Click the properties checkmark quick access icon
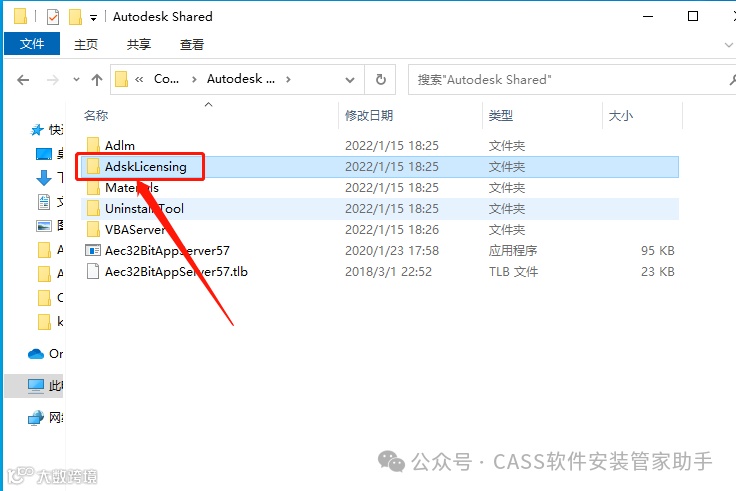The image size is (736, 491). (x=53, y=17)
